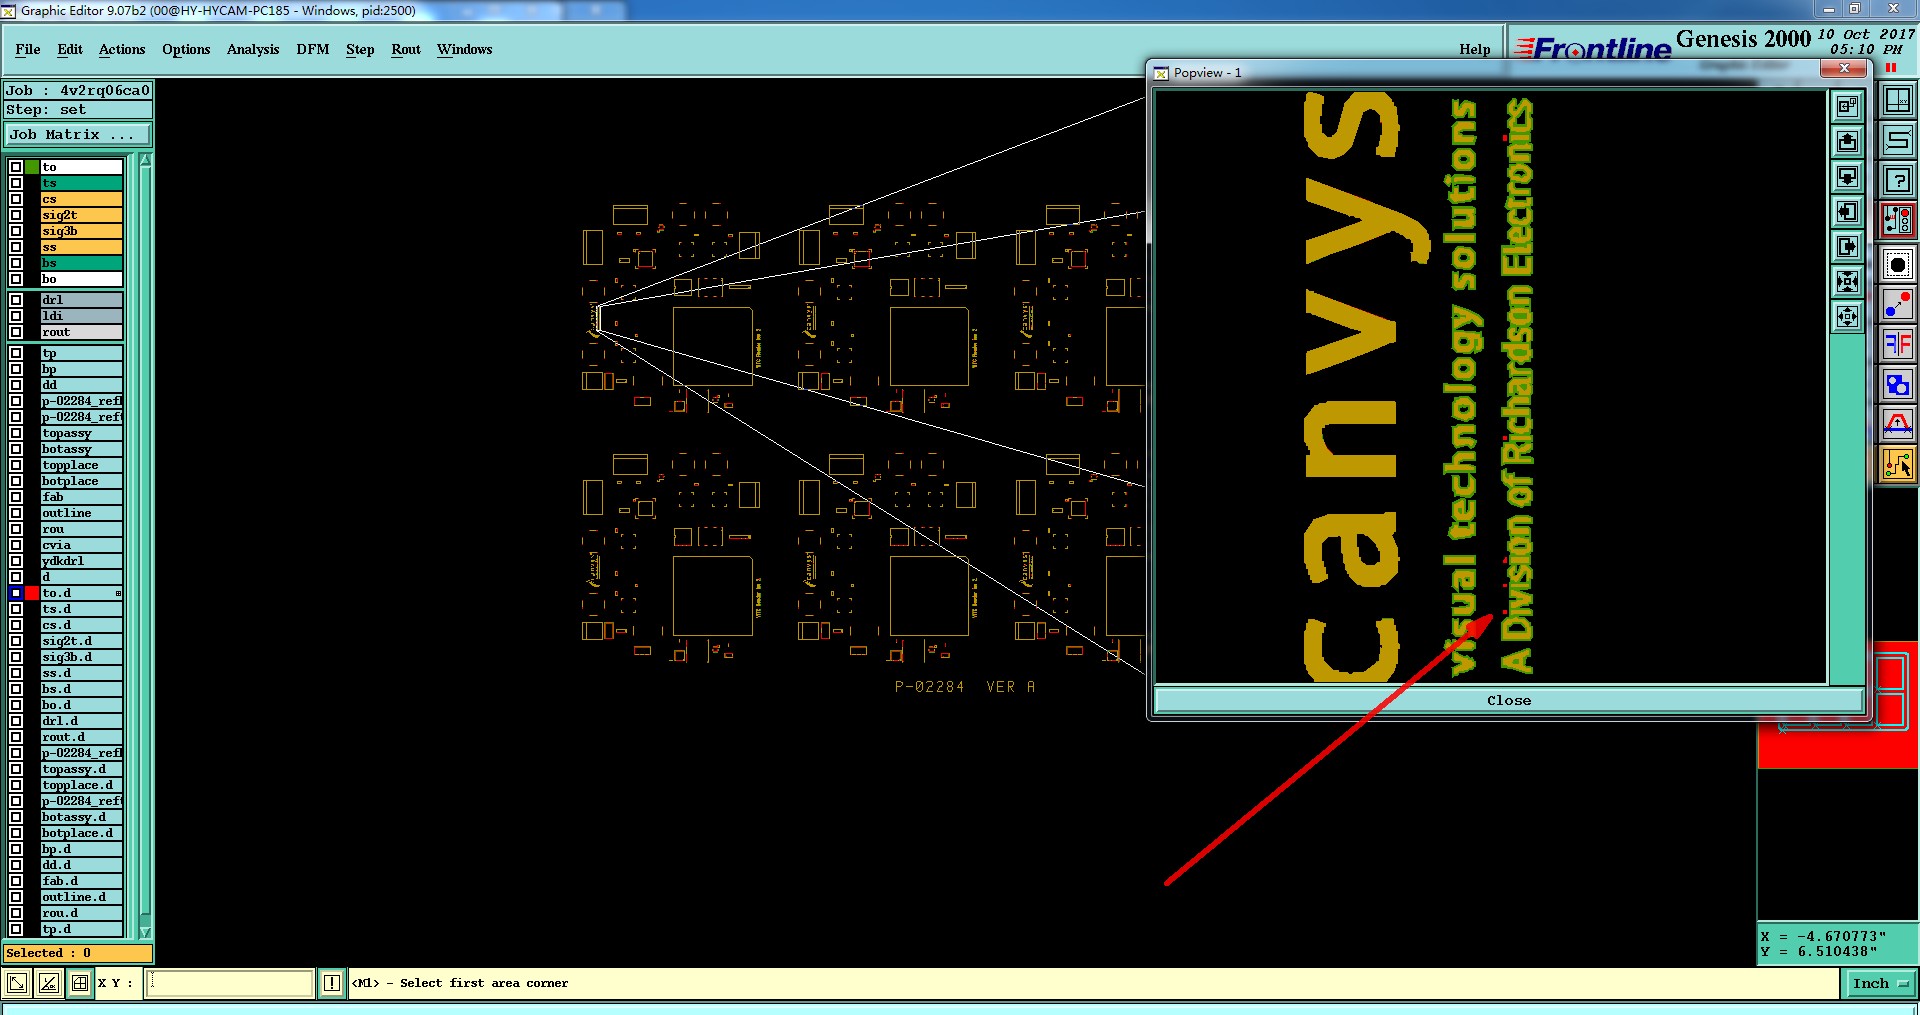Click the pan up icon in Popview
Viewport: 1920px width, 1015px height.
pyautogui.click(x=1847, y=141)
